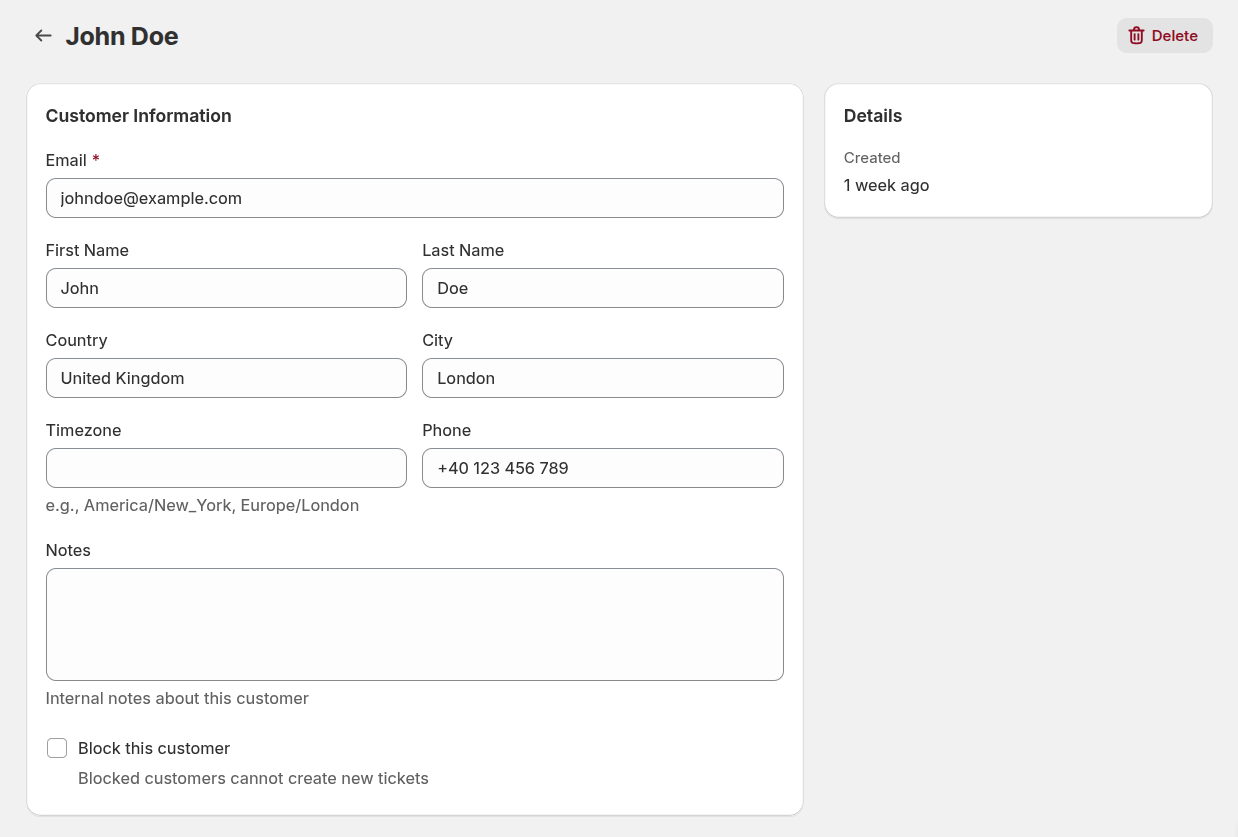Focus the Email input field
Image resolution: width=1238 pixels, height=837 pixels.
(x=414, y=198)
